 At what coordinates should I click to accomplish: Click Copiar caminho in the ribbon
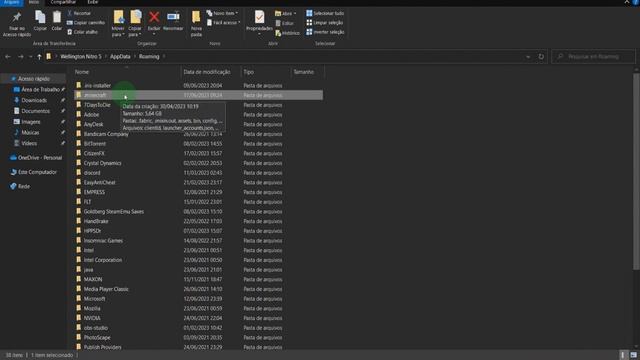[86, 22]
